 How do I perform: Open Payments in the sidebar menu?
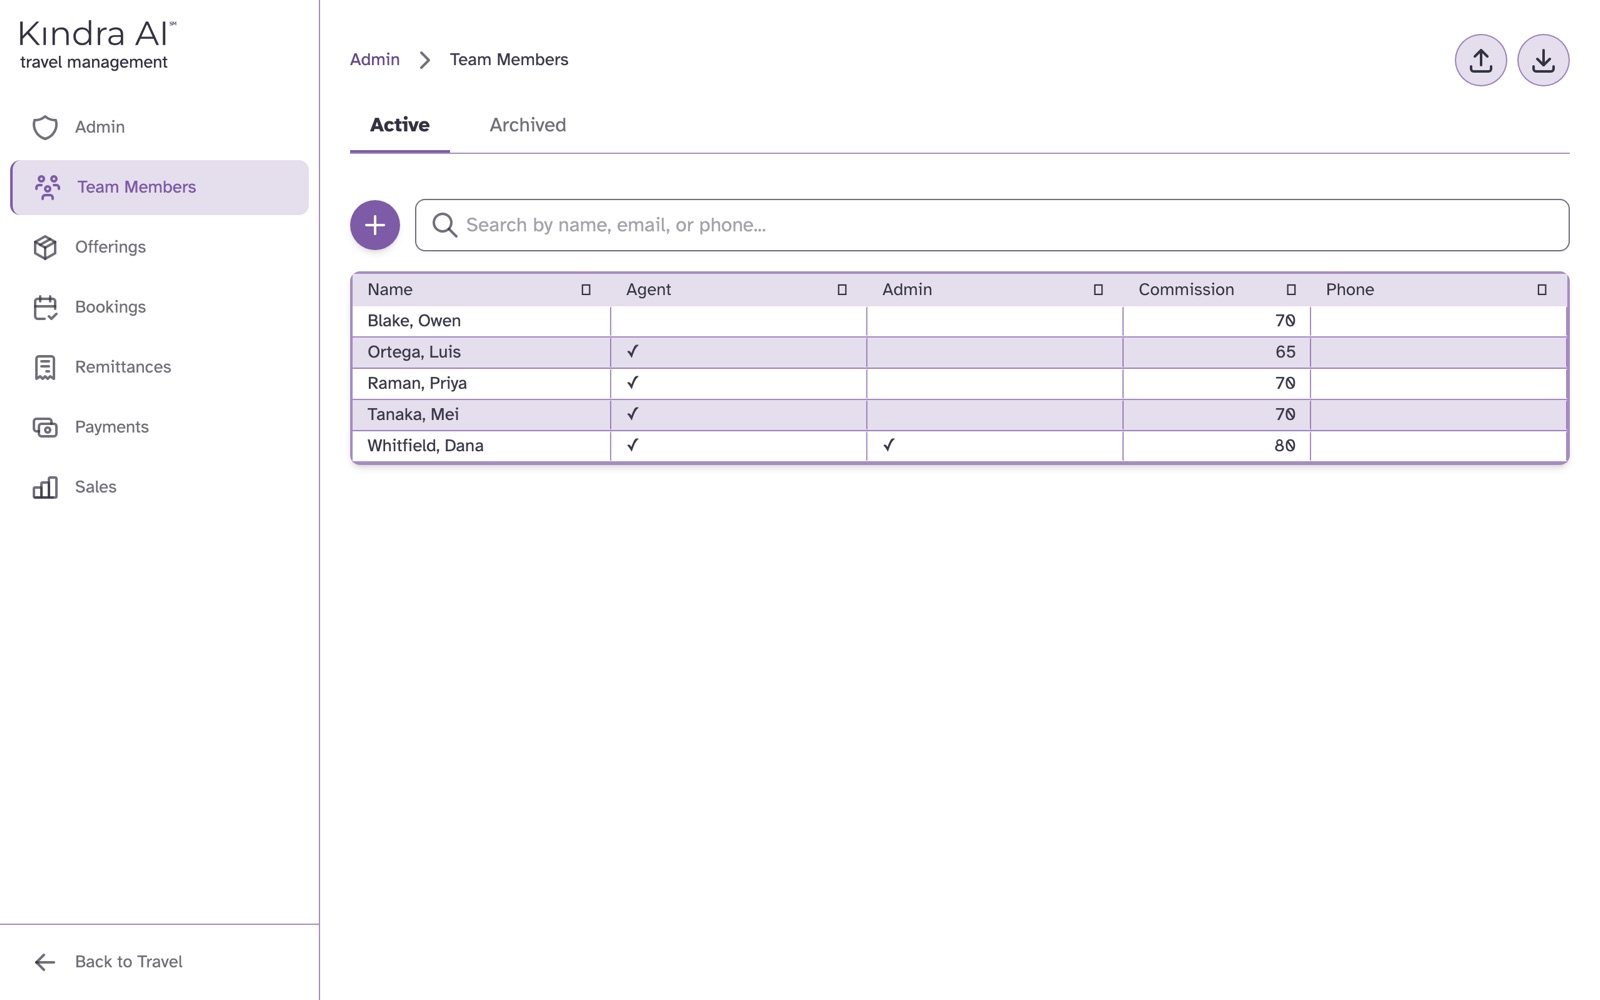[x=160, y=427]
